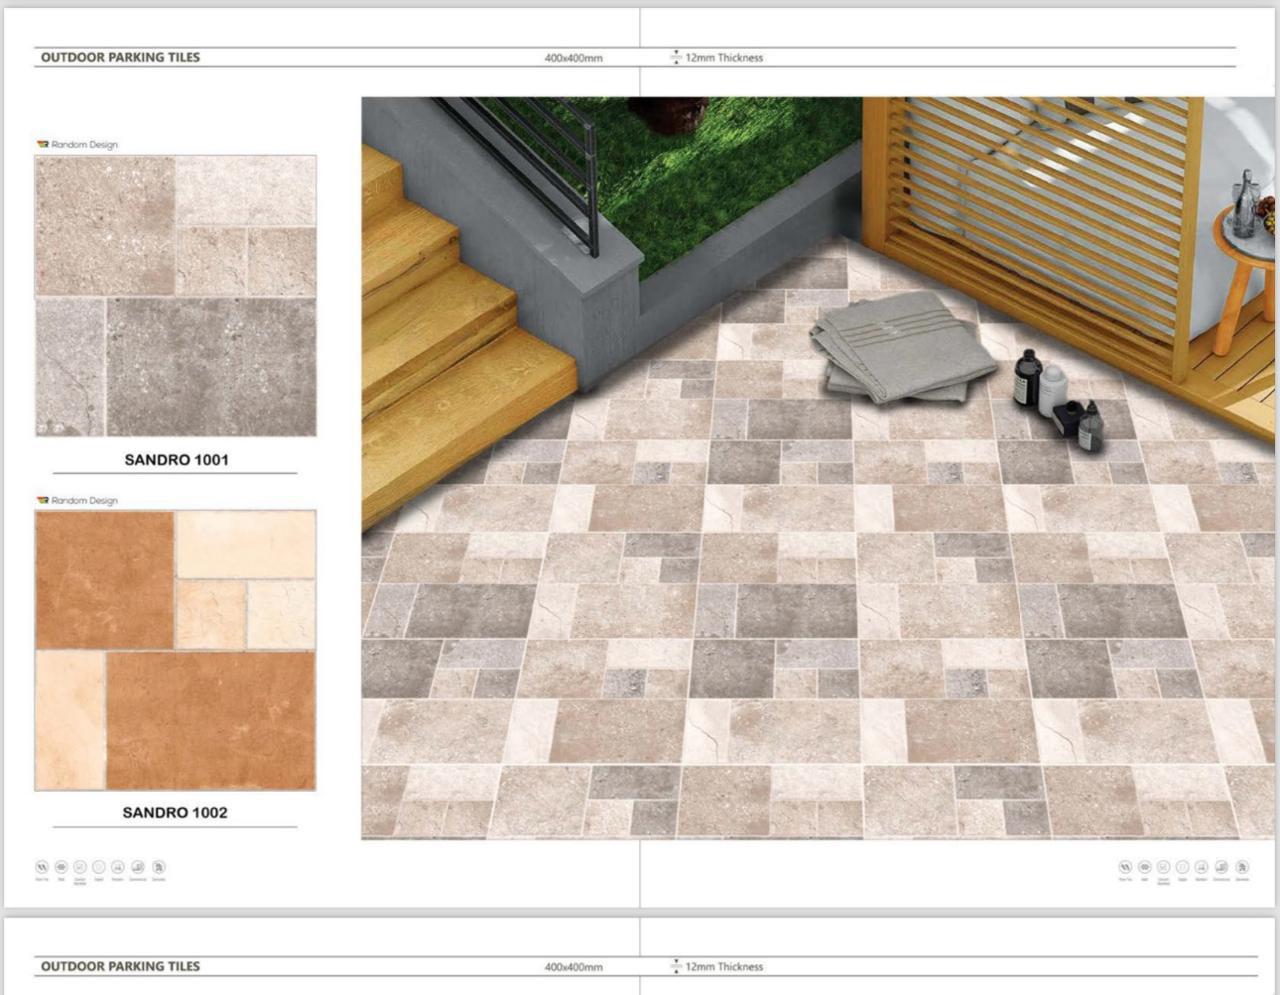Click the SANDRO 1002 label
The width and height of the screenshot is (1280, 995).
(175, 812)
